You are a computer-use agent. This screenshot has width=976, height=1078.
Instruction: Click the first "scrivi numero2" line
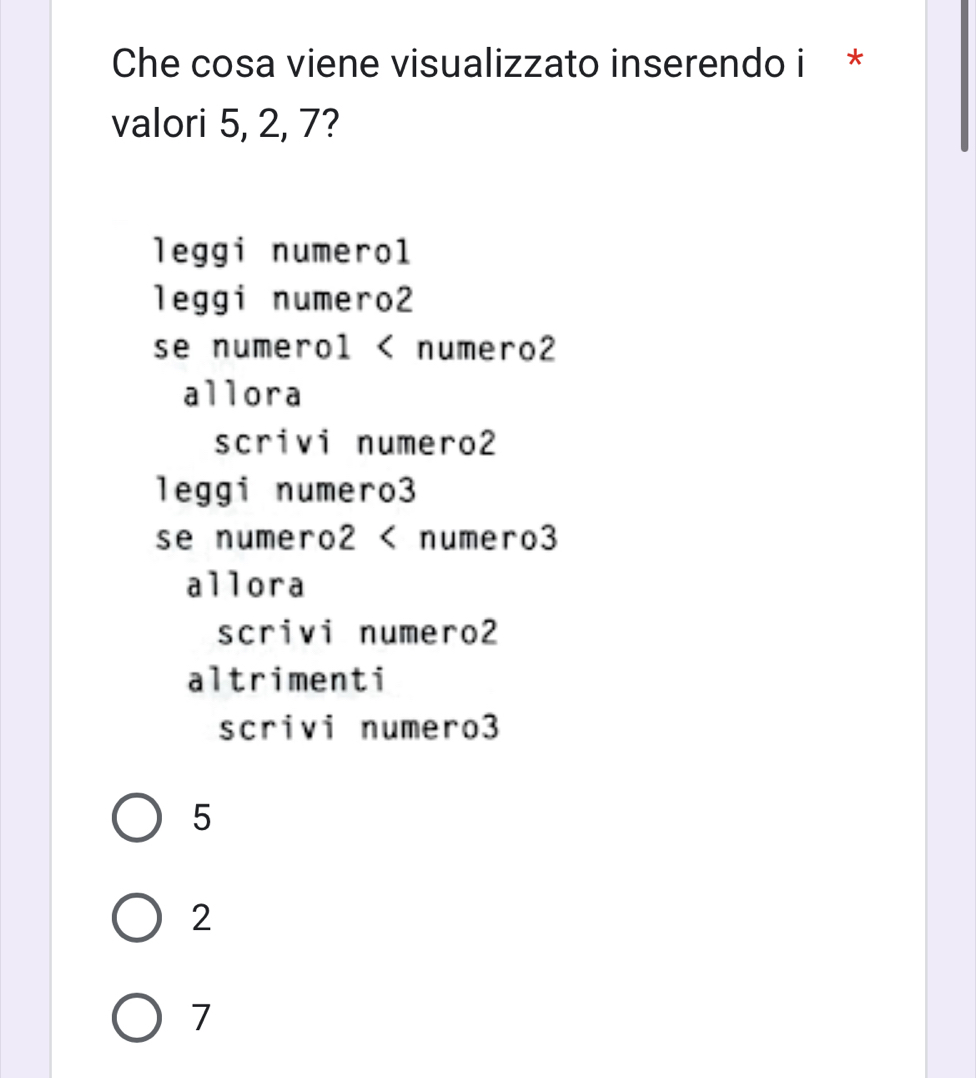click(355, 443)
